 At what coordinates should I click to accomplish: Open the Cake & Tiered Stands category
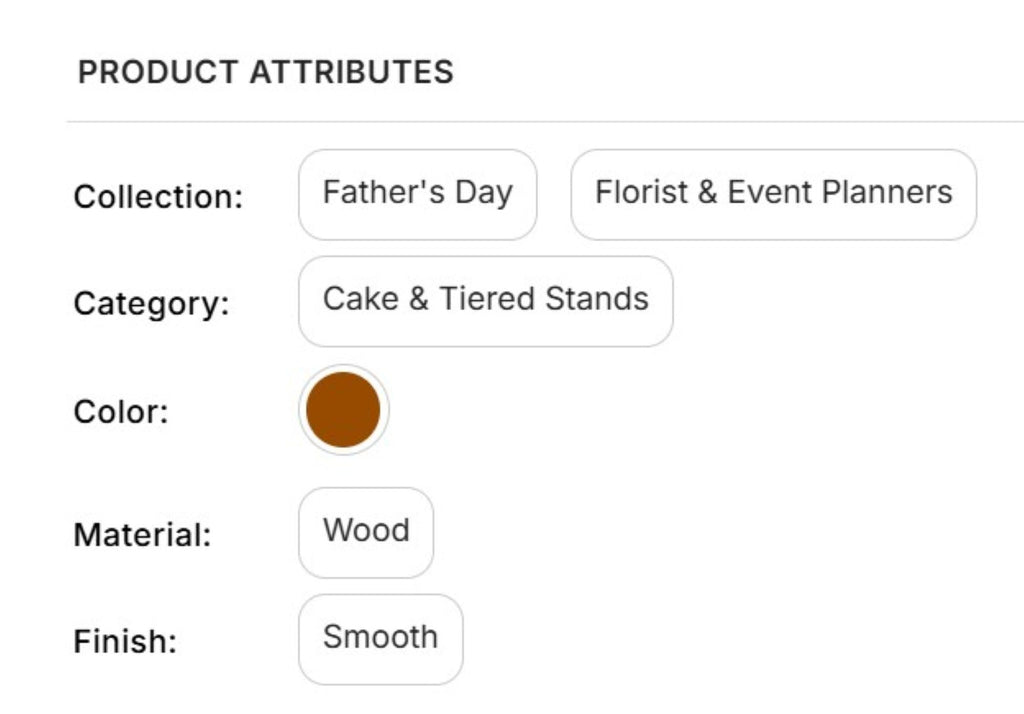(x=485, y=300)
